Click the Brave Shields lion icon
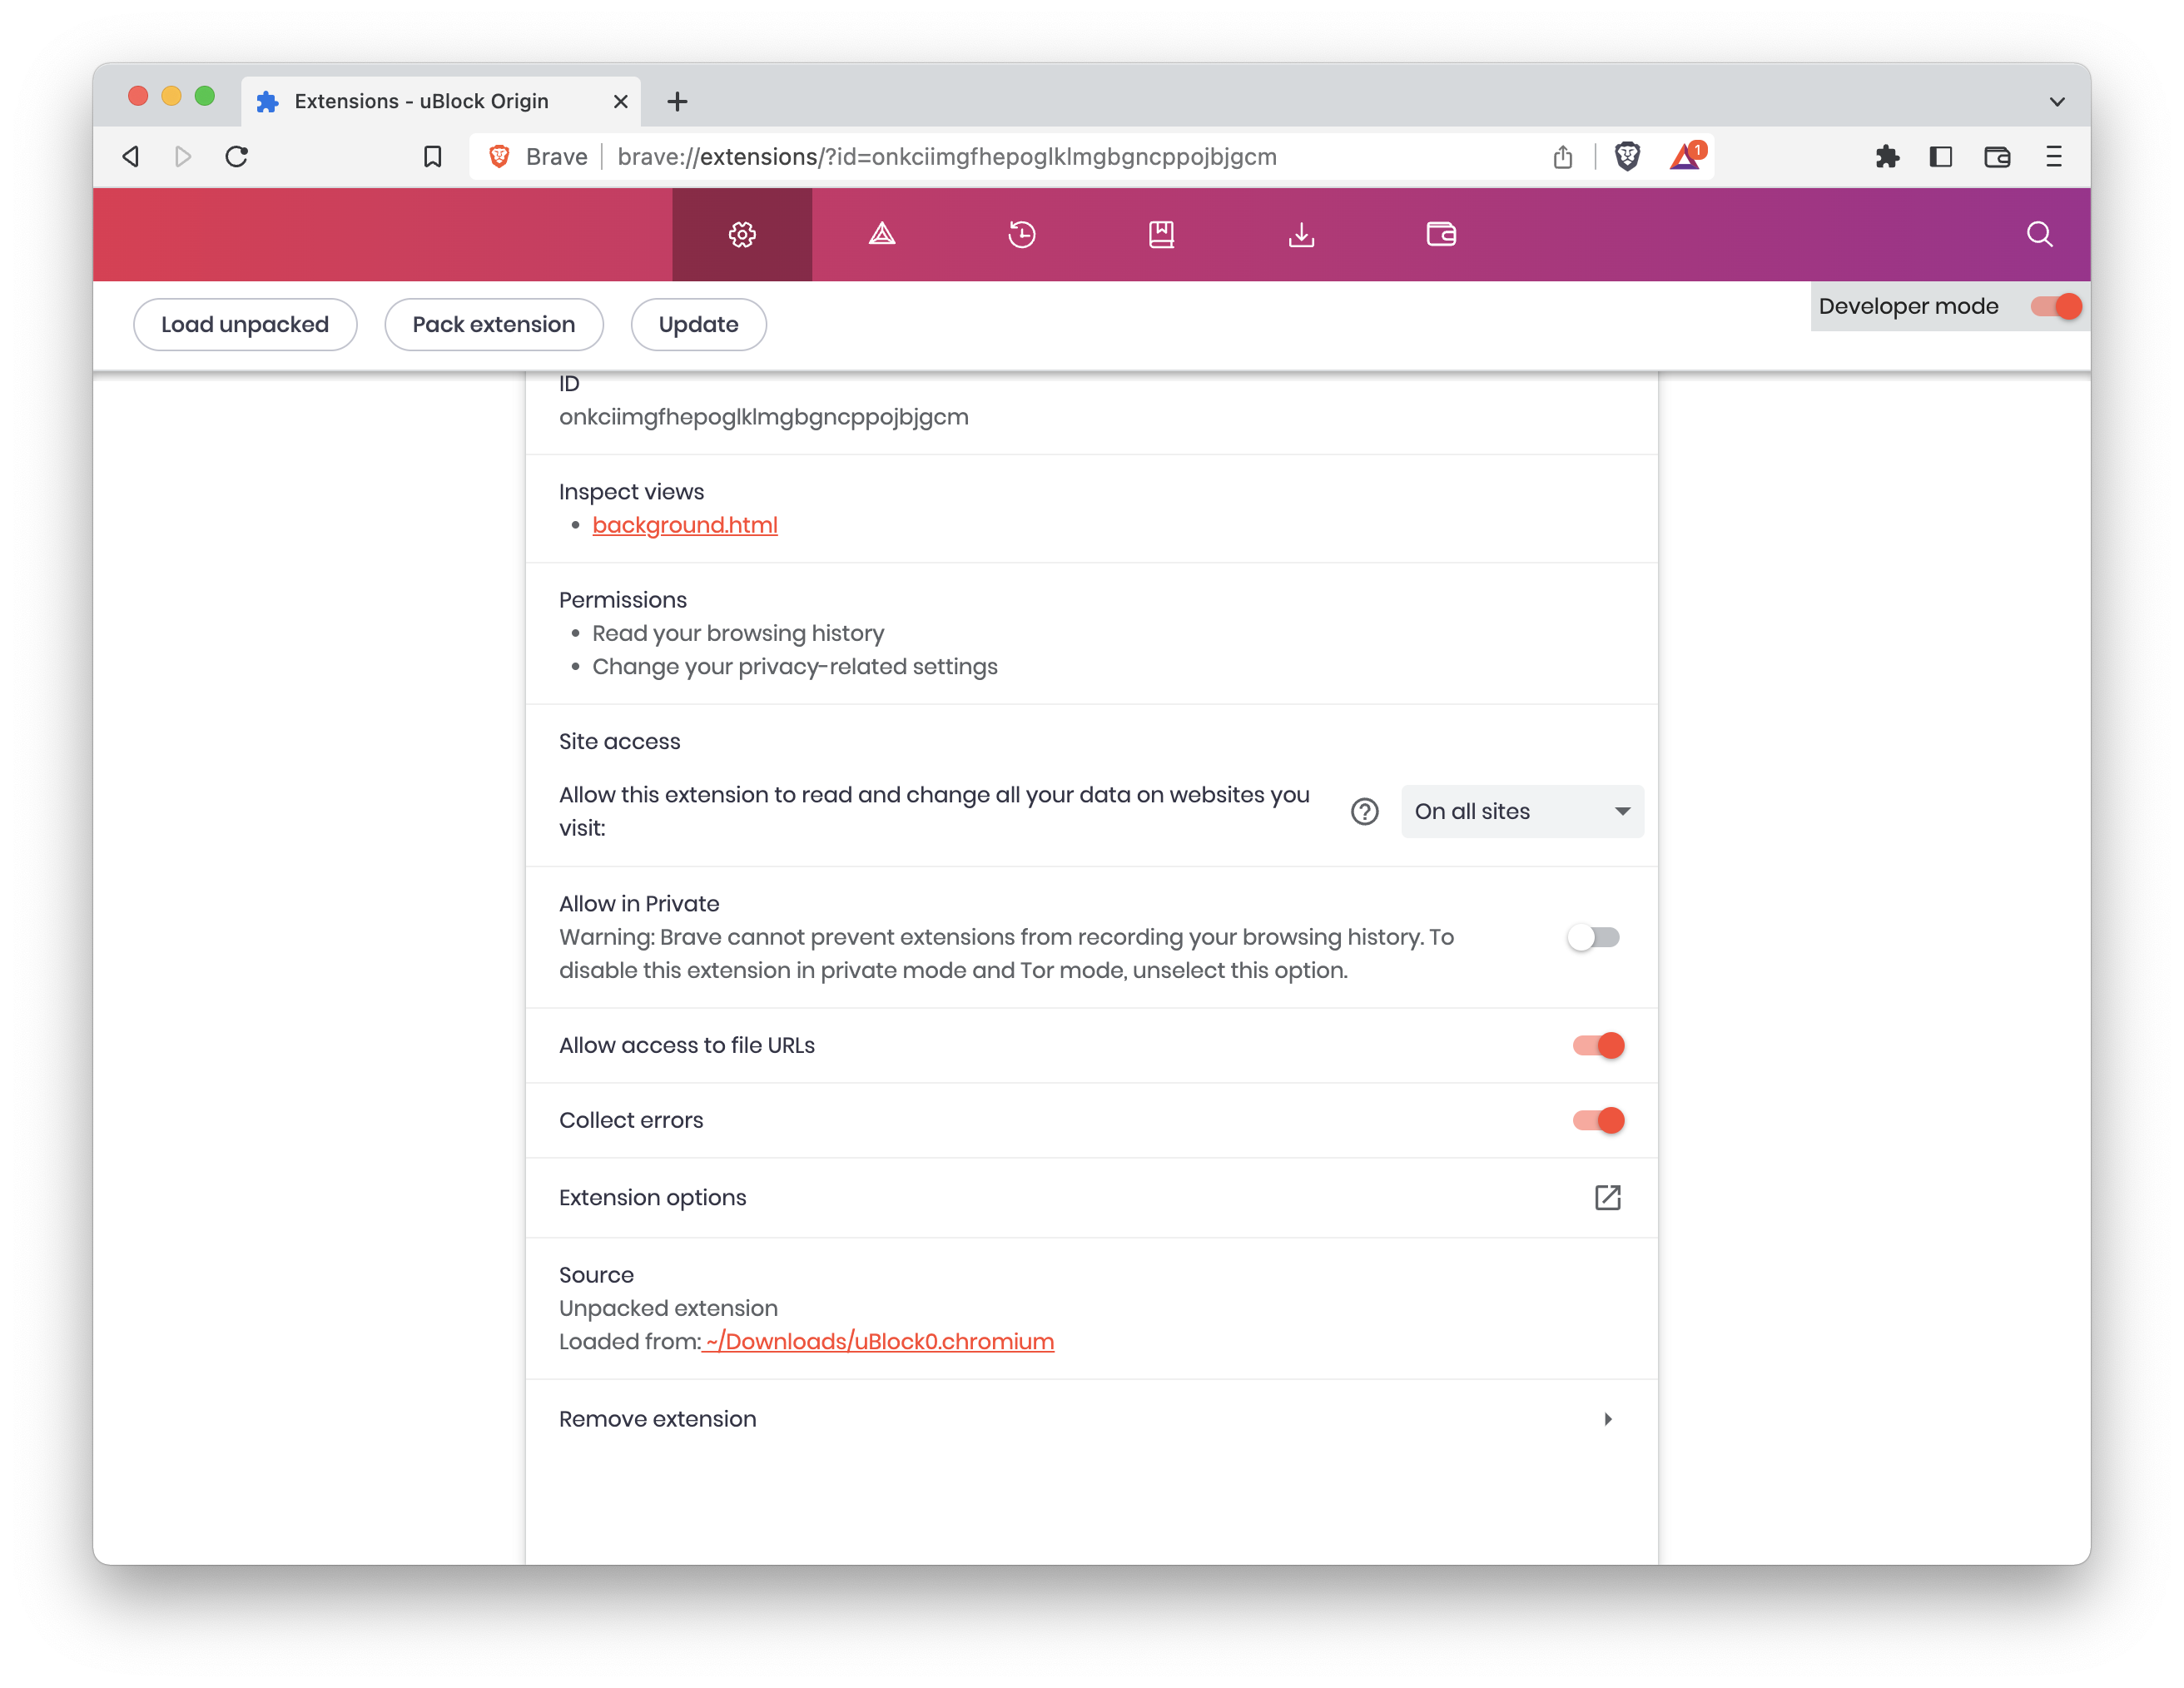The width and height of the screenshot is (2184, 1688). pos(1627,156)
